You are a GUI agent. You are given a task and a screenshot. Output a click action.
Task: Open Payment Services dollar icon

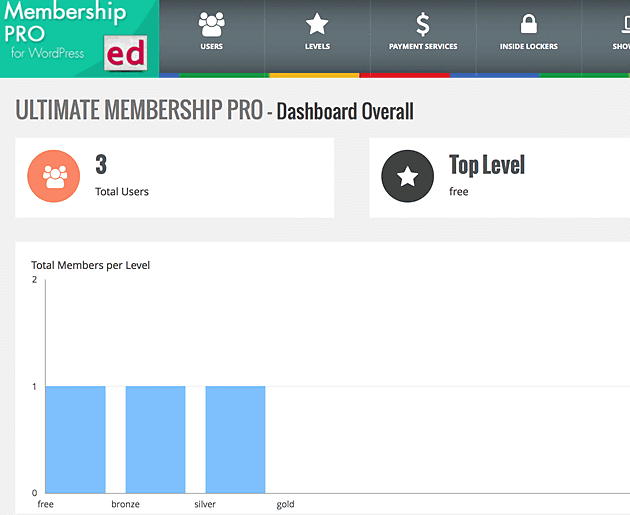coord(423,24)
